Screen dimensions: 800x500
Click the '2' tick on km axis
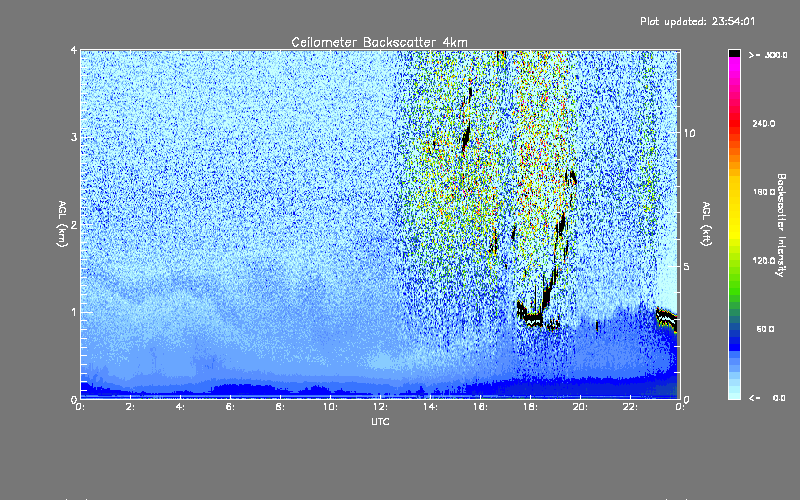(x=74, y=224)
